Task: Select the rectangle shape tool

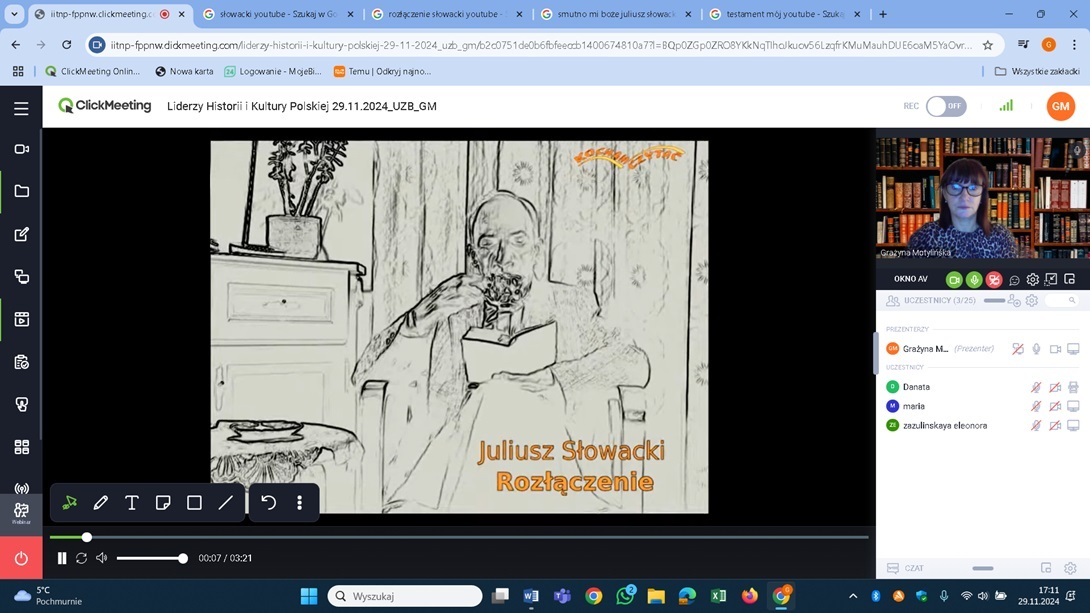Action: [x=194, y=502]
